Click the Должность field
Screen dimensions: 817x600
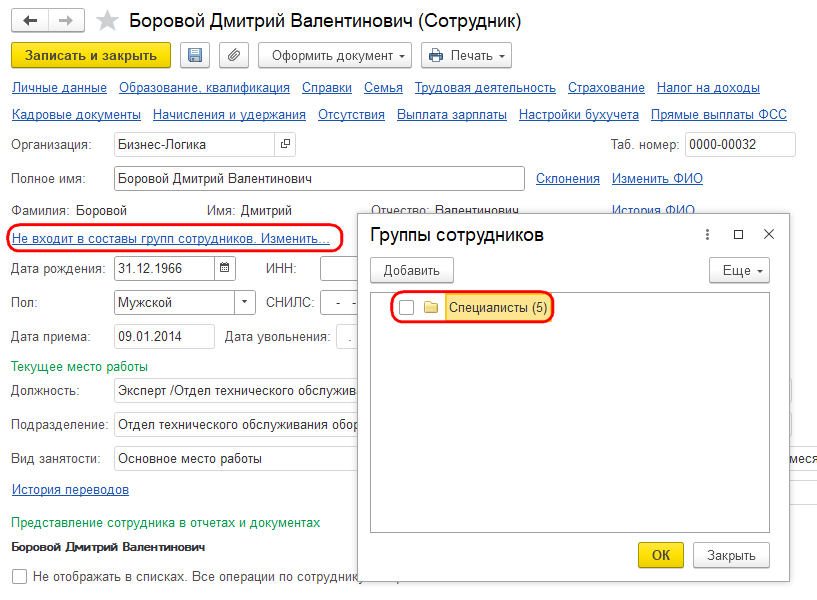(x=236, y=391)
